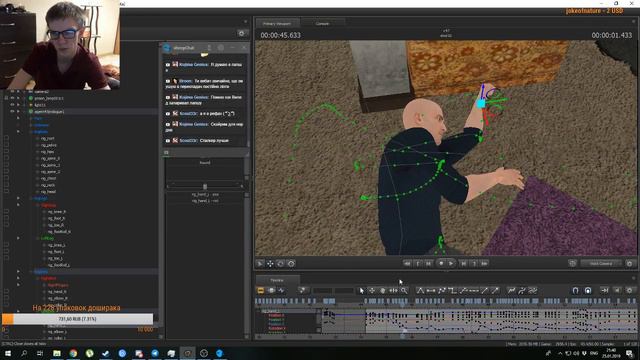Select the viewport move manipulator tool

click(270, 264)
